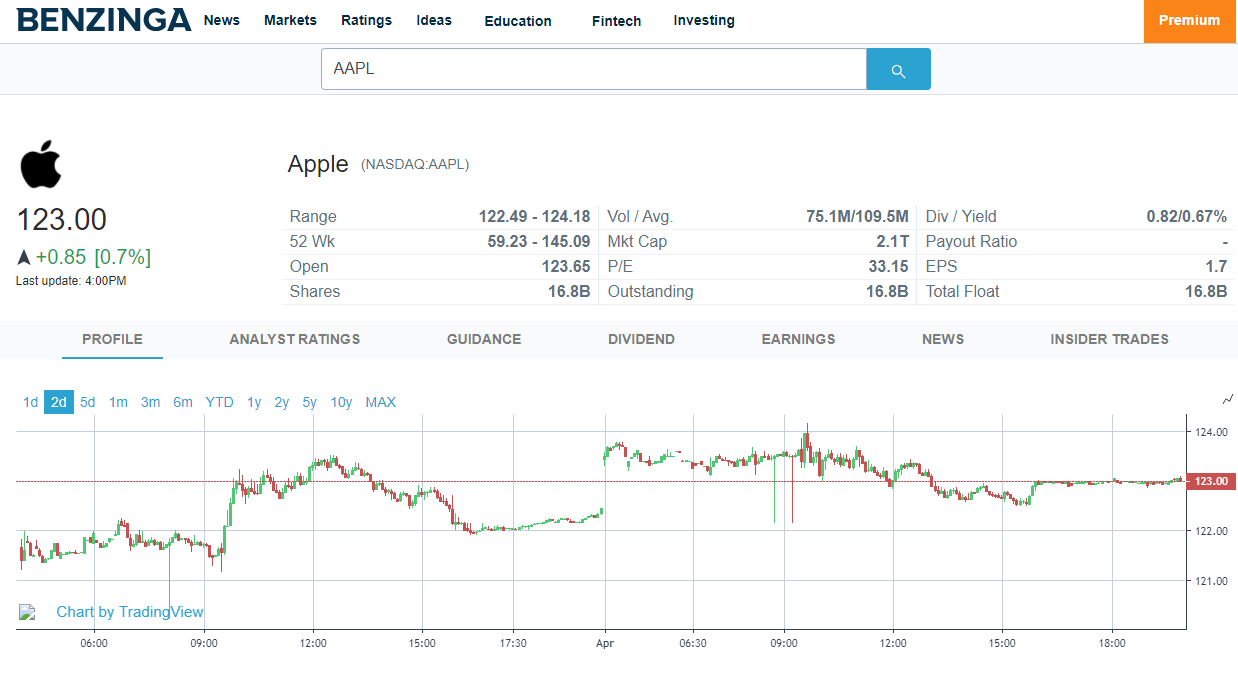Click the AAPL search input field
The width and height of the screenshot is (1238, 679).
pyautogui.click(x=594, y=69)
